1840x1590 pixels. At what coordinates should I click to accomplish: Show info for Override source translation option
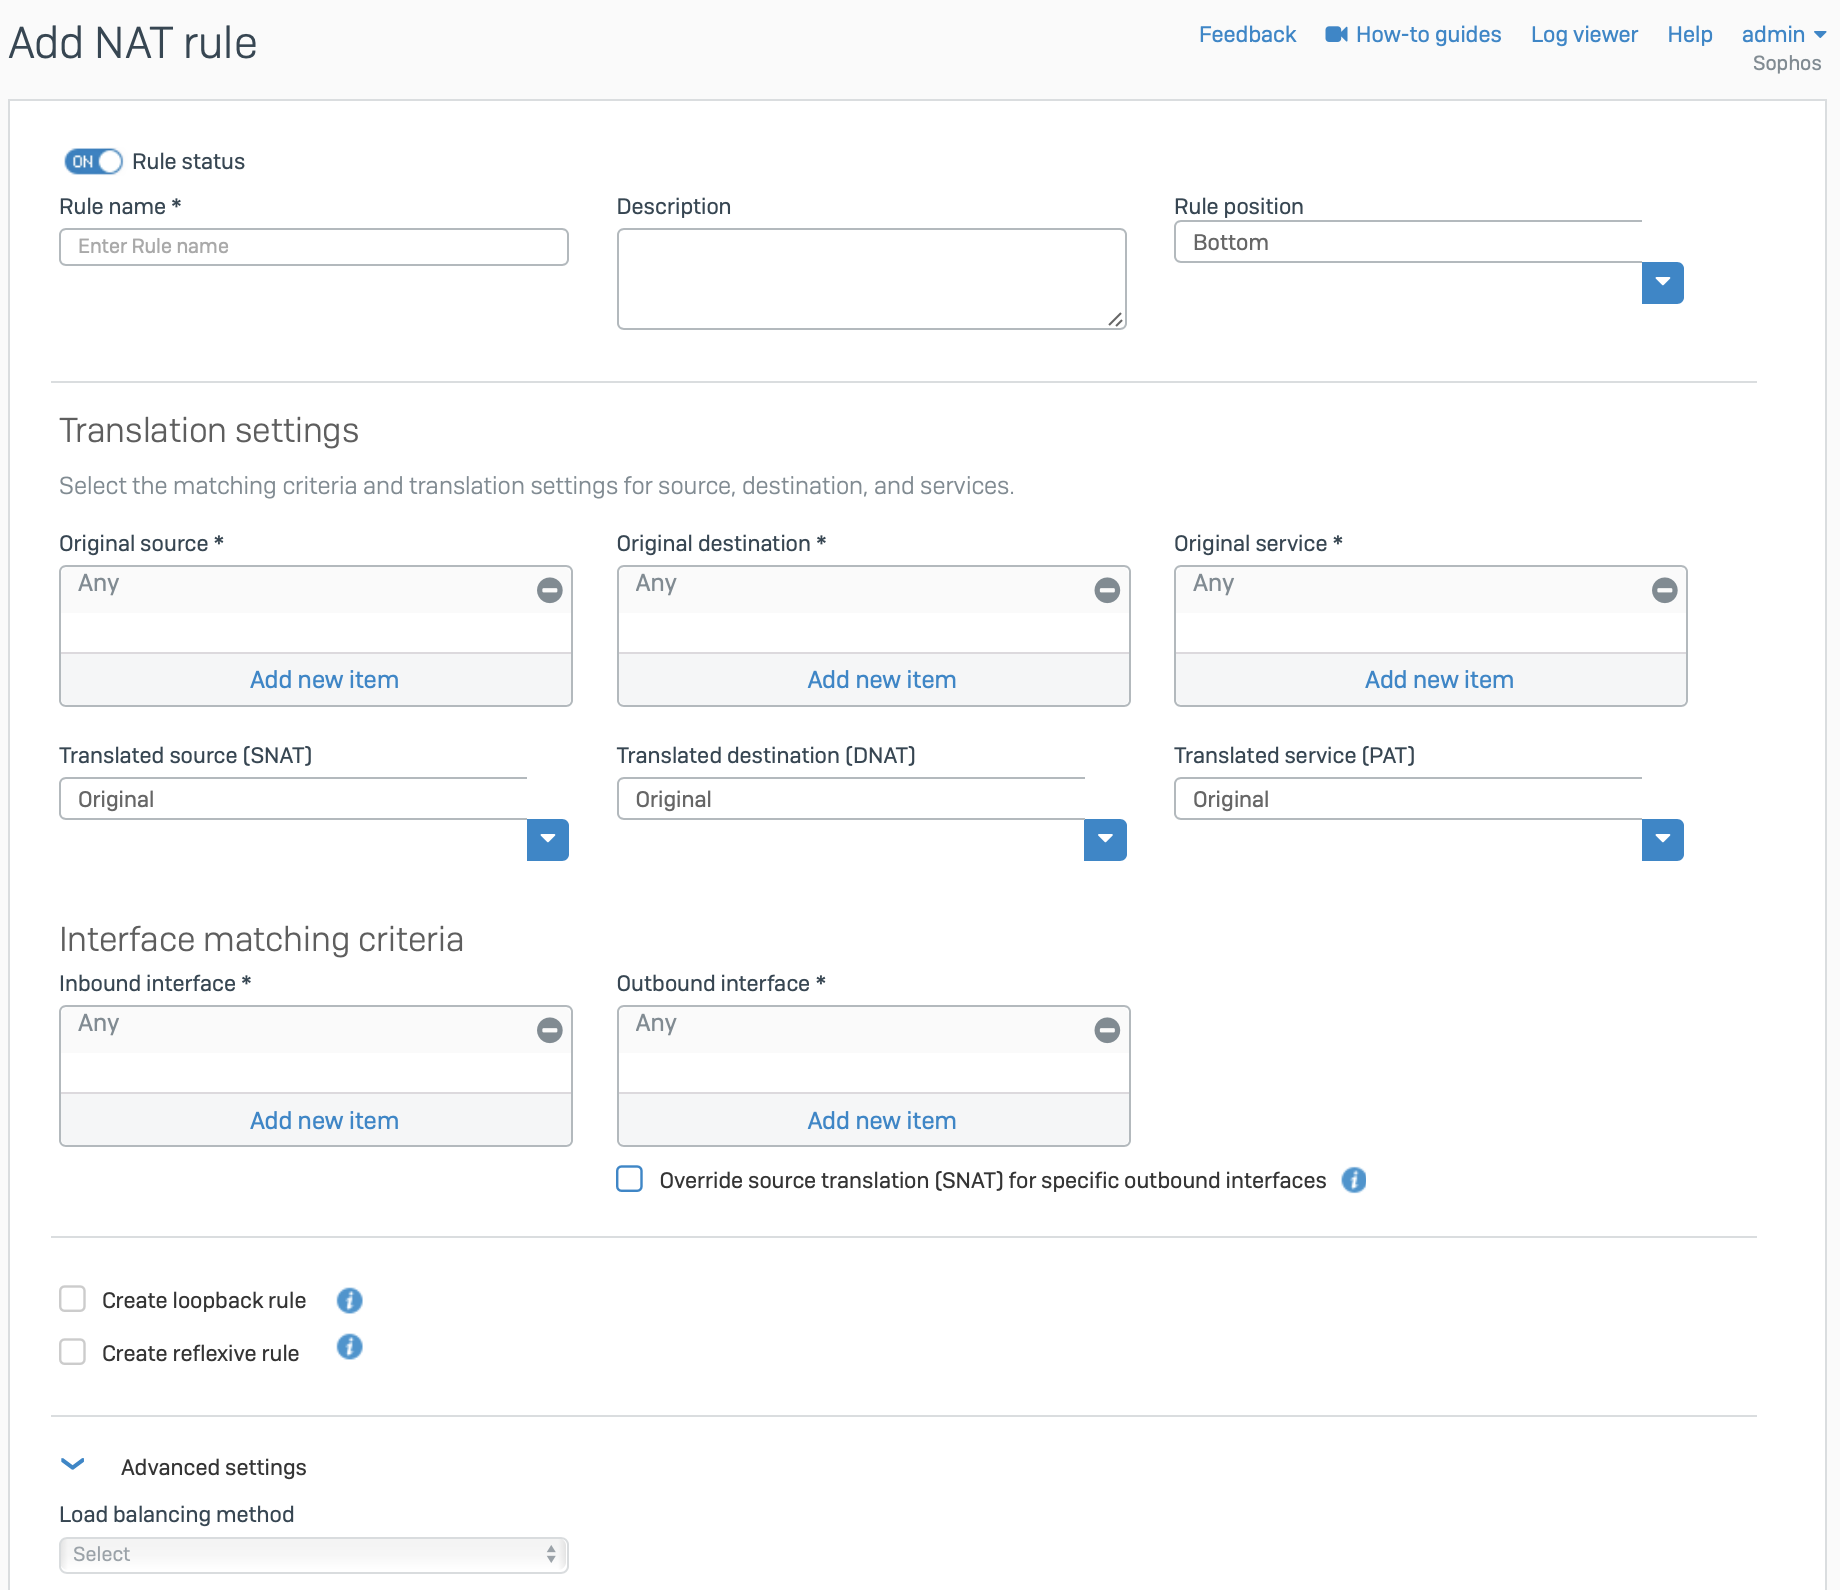[1353, 1180]
